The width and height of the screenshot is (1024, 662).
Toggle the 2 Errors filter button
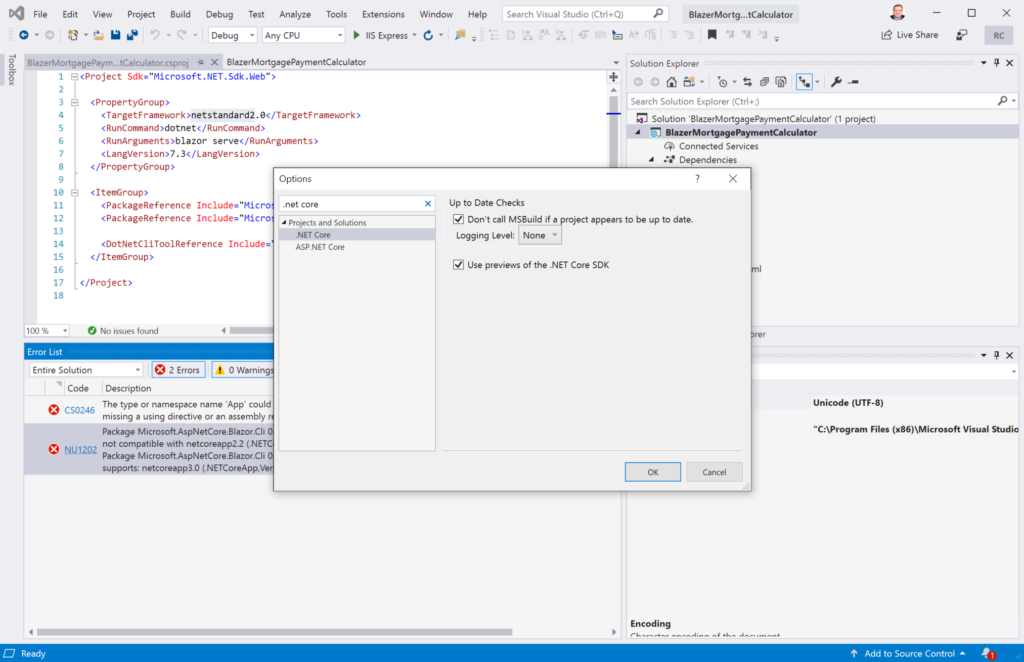point(178,370)
